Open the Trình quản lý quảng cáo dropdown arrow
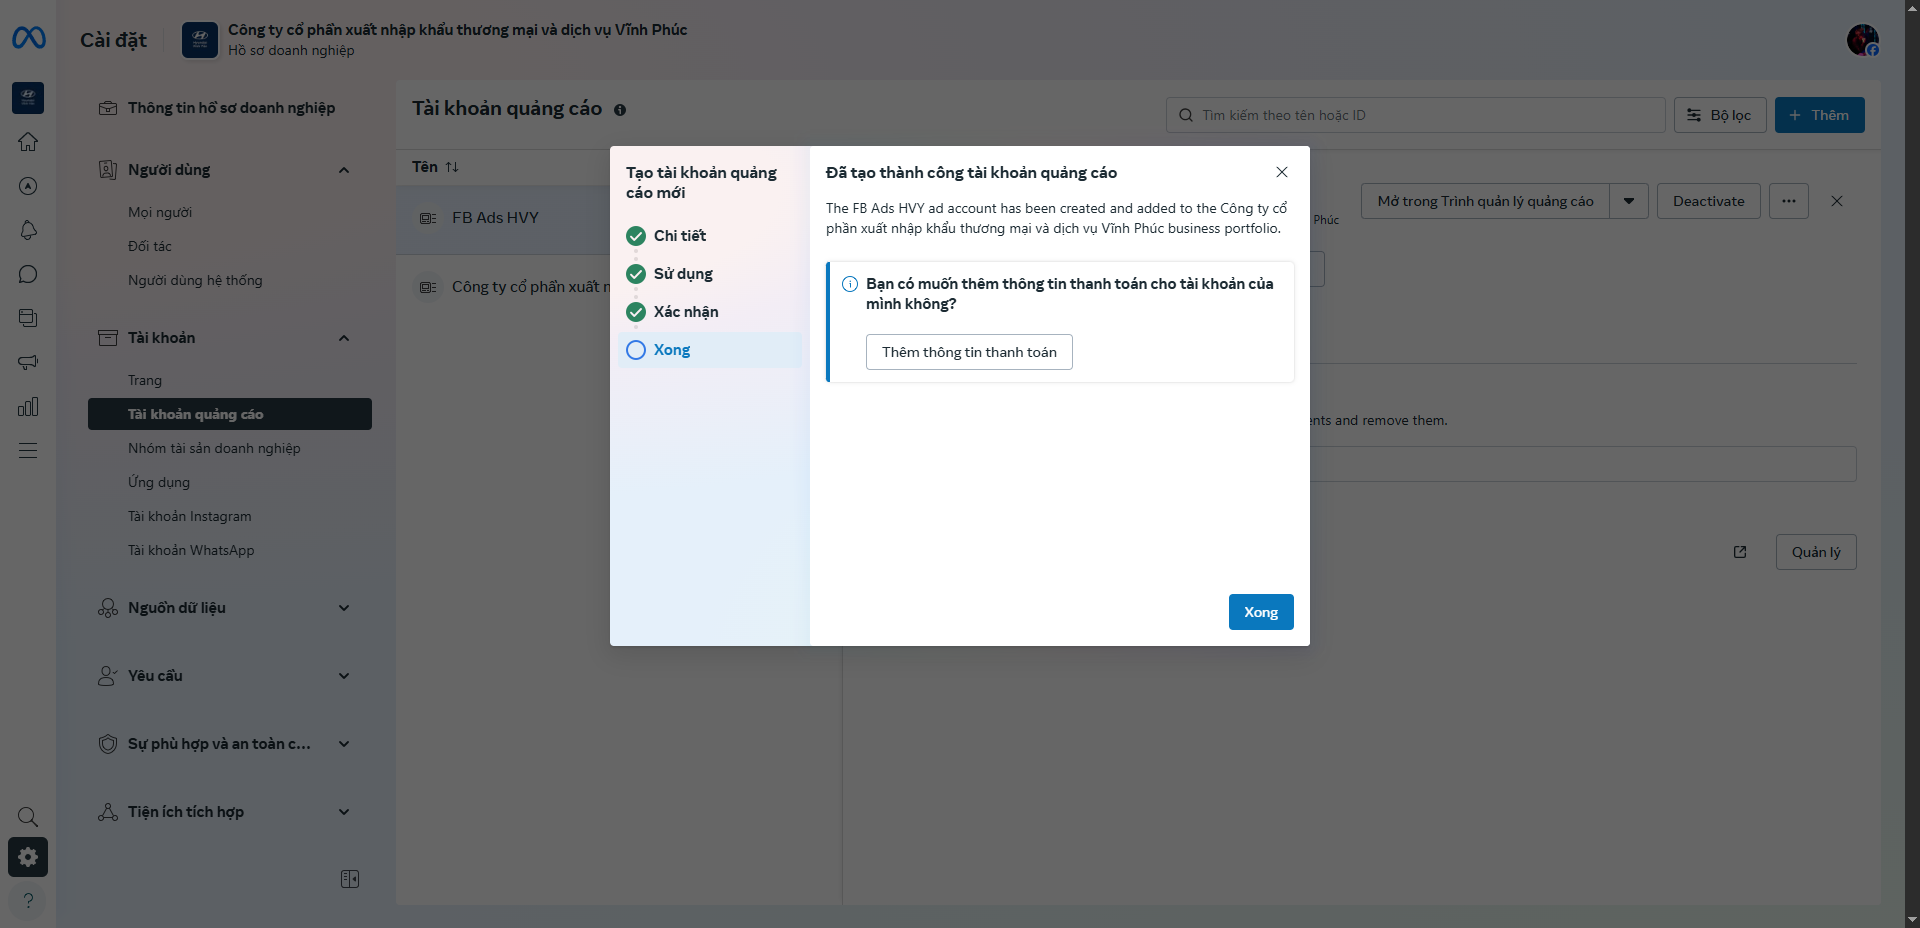This screenshot has height=928, width=1920. pos(1629,201)
